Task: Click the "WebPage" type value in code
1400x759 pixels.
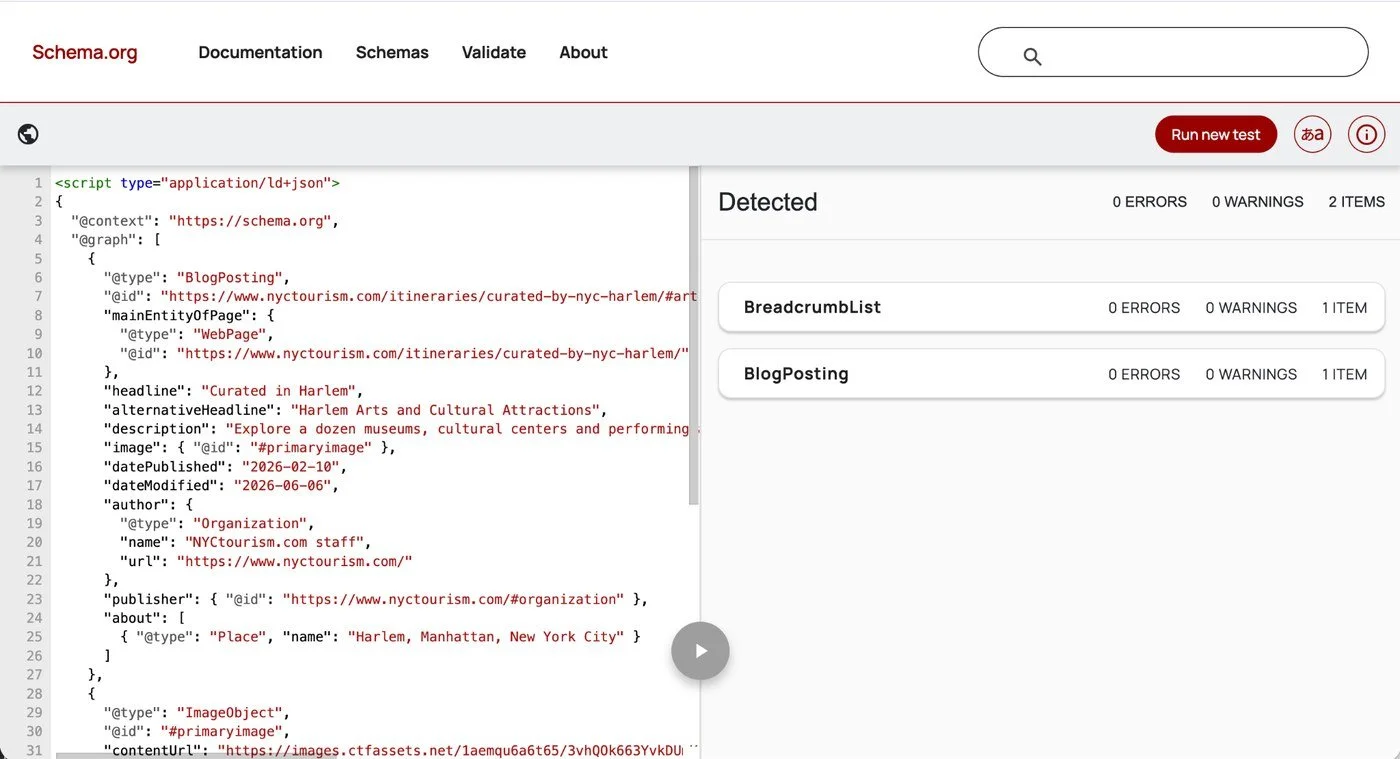Action: pyautogui.click(x=230, y=334)
